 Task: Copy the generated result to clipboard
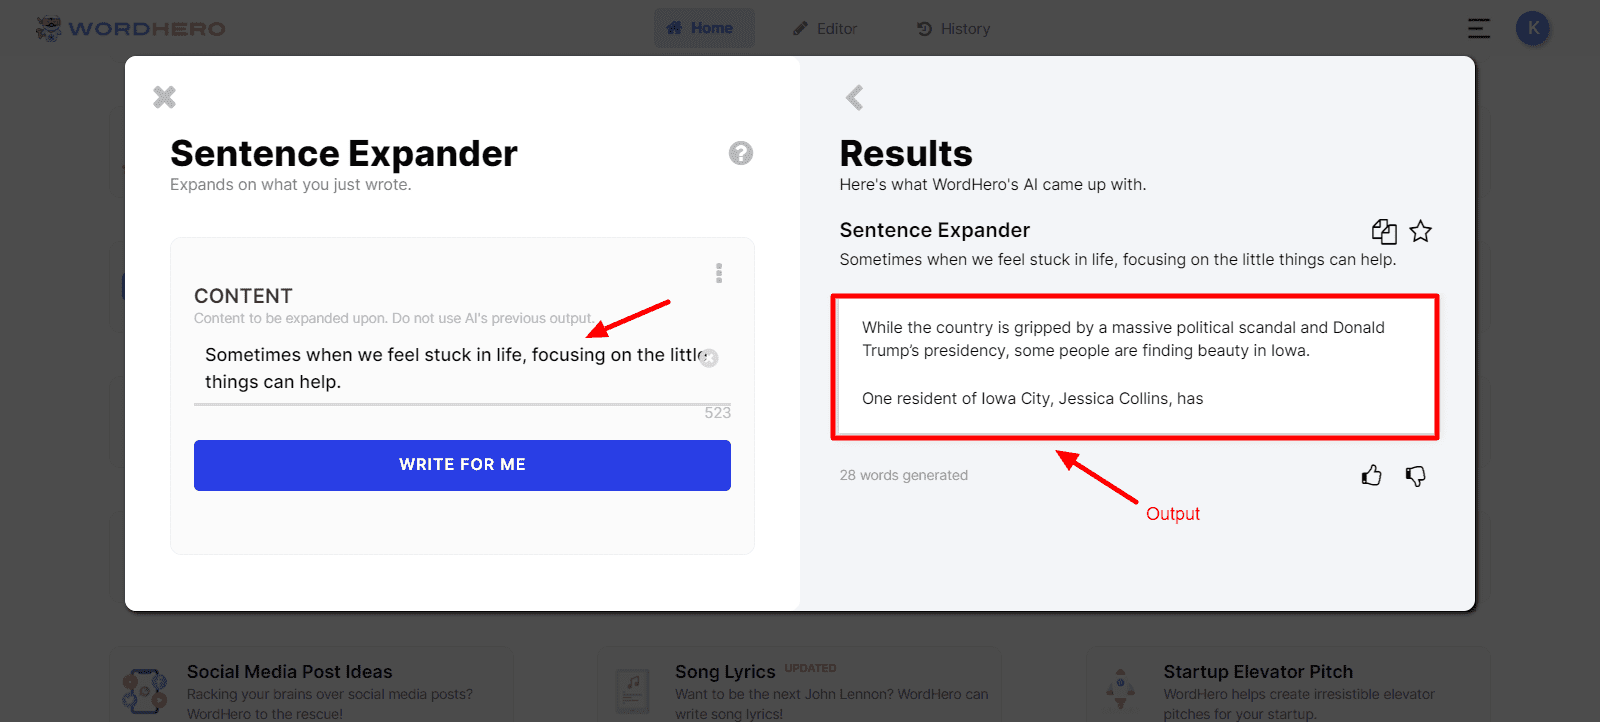click(1384, 232)
